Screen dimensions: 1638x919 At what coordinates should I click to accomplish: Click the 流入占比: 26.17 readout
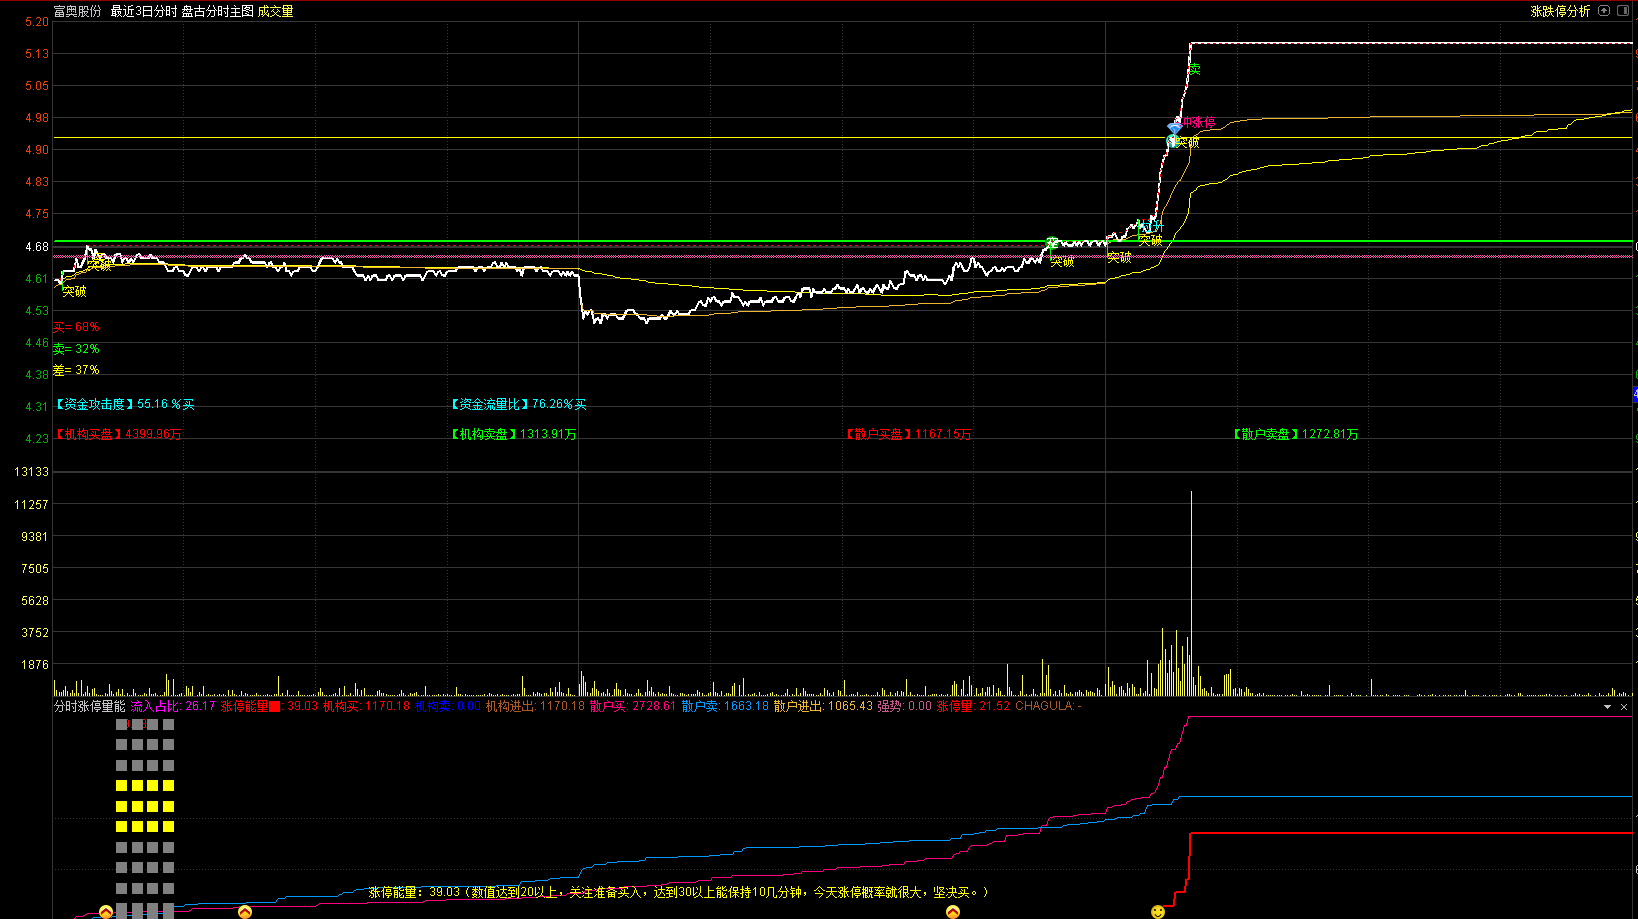pyautogui.click(x=173, y=706)
